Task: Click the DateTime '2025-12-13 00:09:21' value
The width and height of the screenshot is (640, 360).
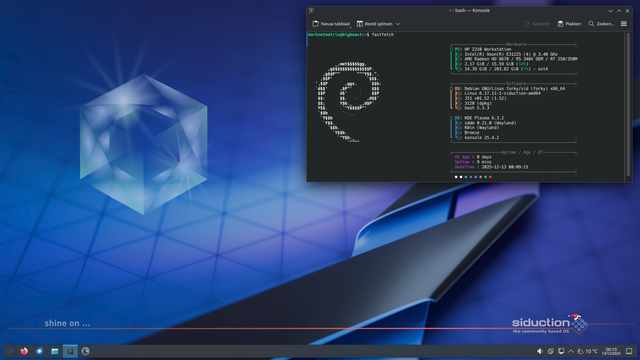Action: pos(504,167)
